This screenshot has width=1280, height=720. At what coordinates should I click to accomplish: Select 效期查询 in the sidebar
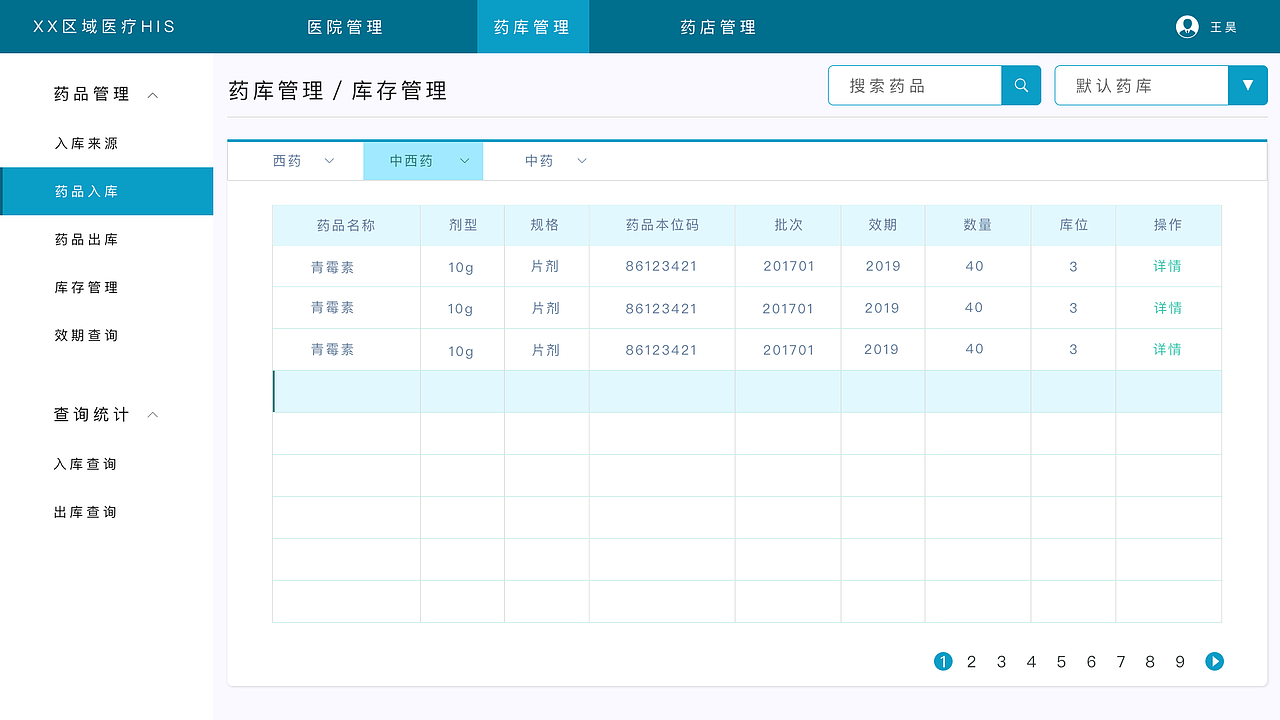(85, 335)
